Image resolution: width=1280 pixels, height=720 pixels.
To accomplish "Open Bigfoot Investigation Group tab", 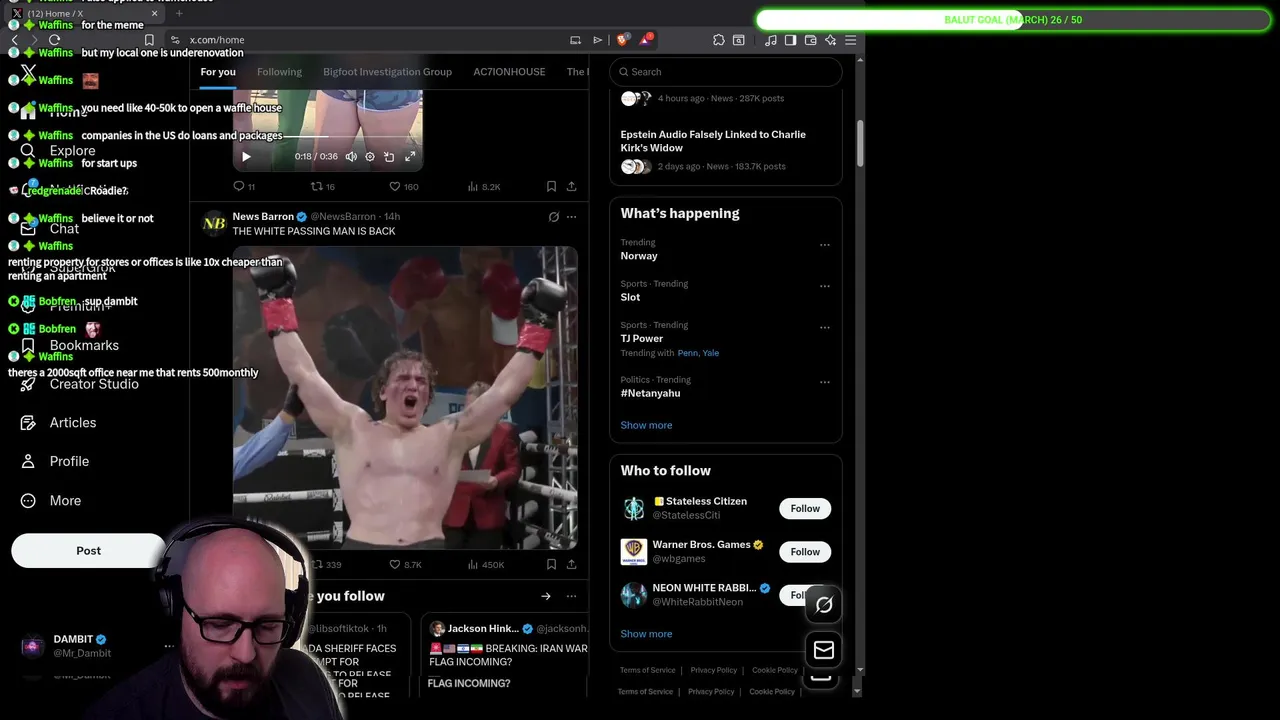I will [387, 72].
